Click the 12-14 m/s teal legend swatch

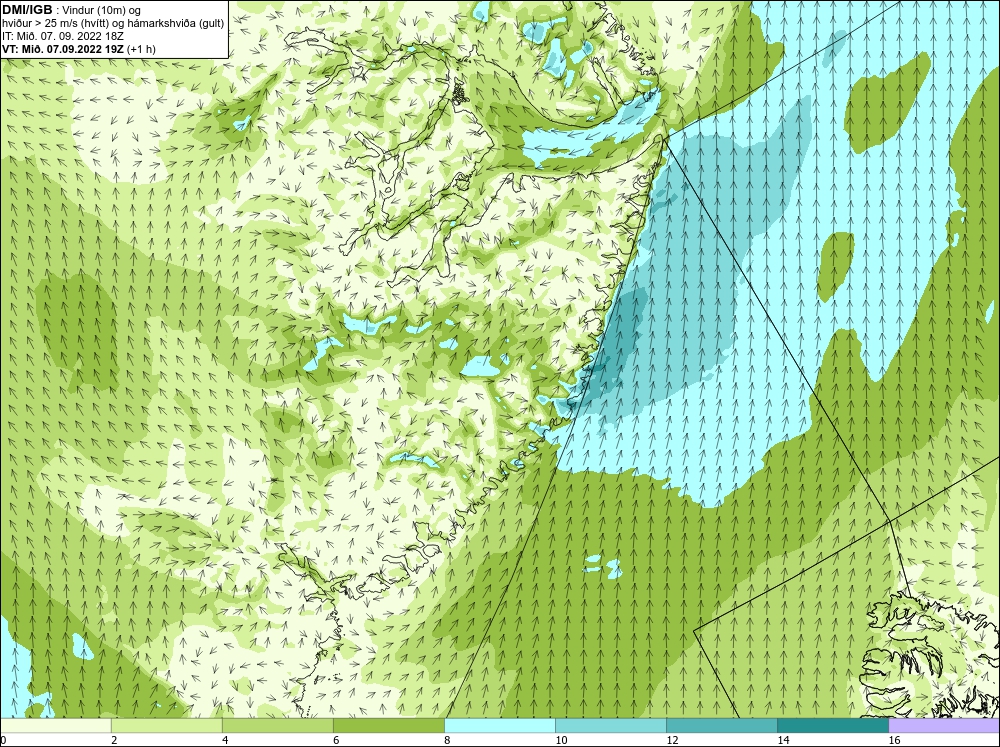pyautogui.click(x=721, y=725)
